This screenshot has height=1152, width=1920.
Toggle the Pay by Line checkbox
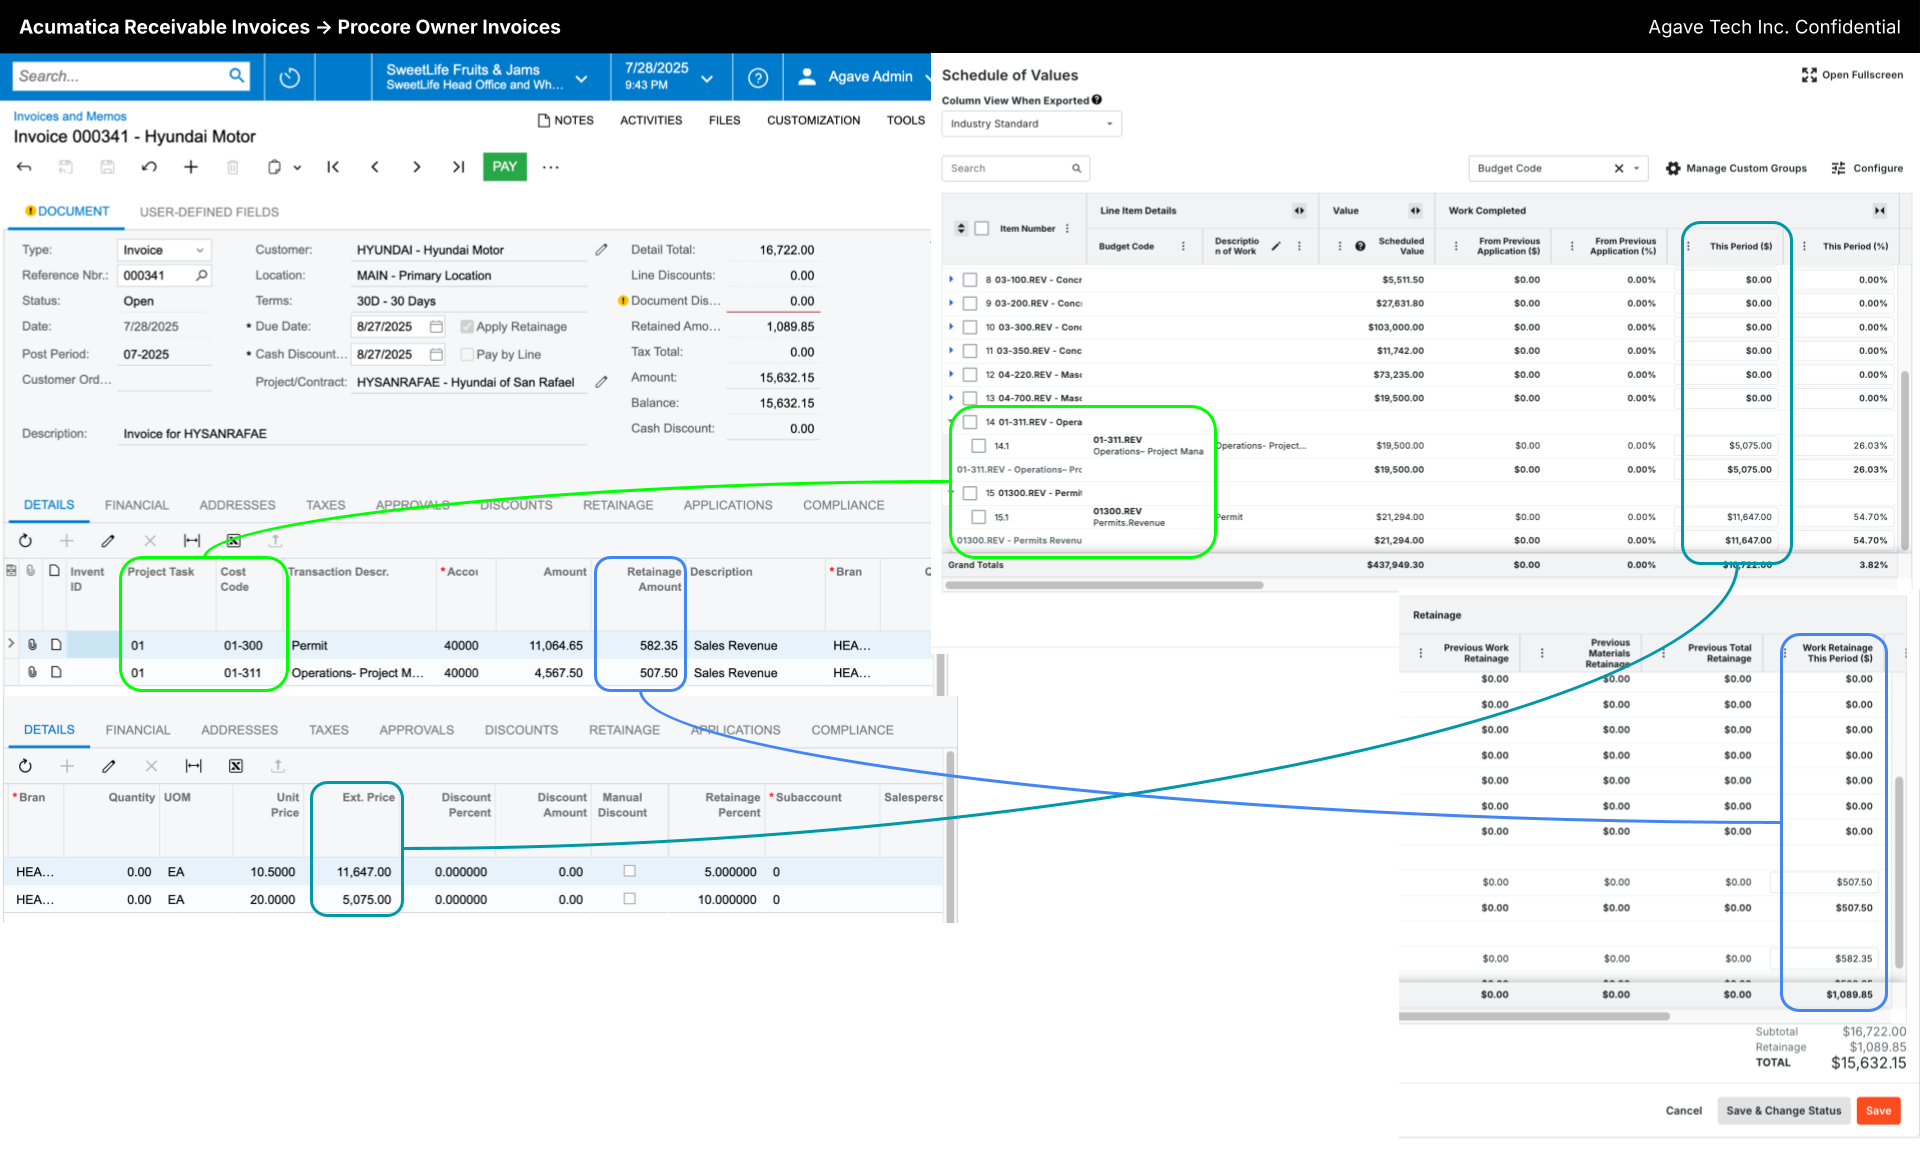point(467,354)
